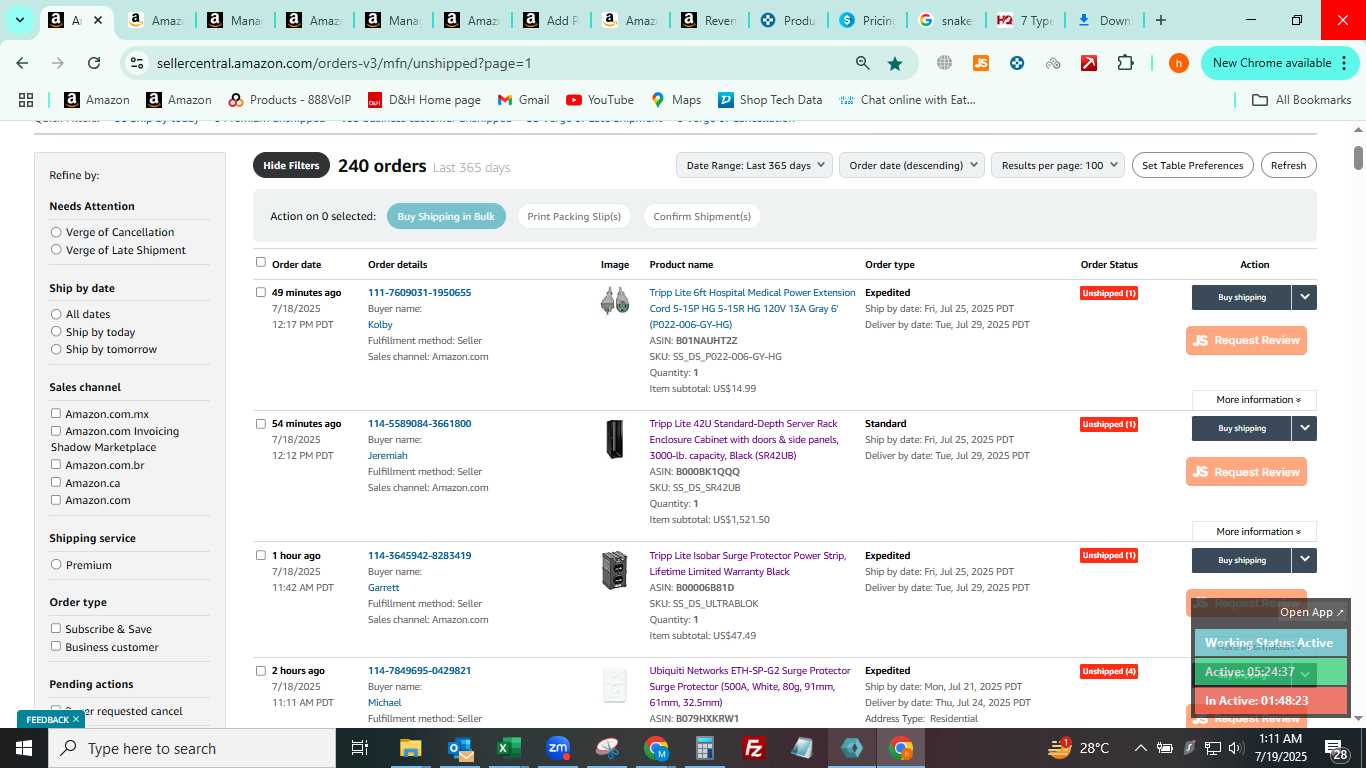Open the tab search chevron at top left
1366x768 pixels.
(x=19, y=20)
